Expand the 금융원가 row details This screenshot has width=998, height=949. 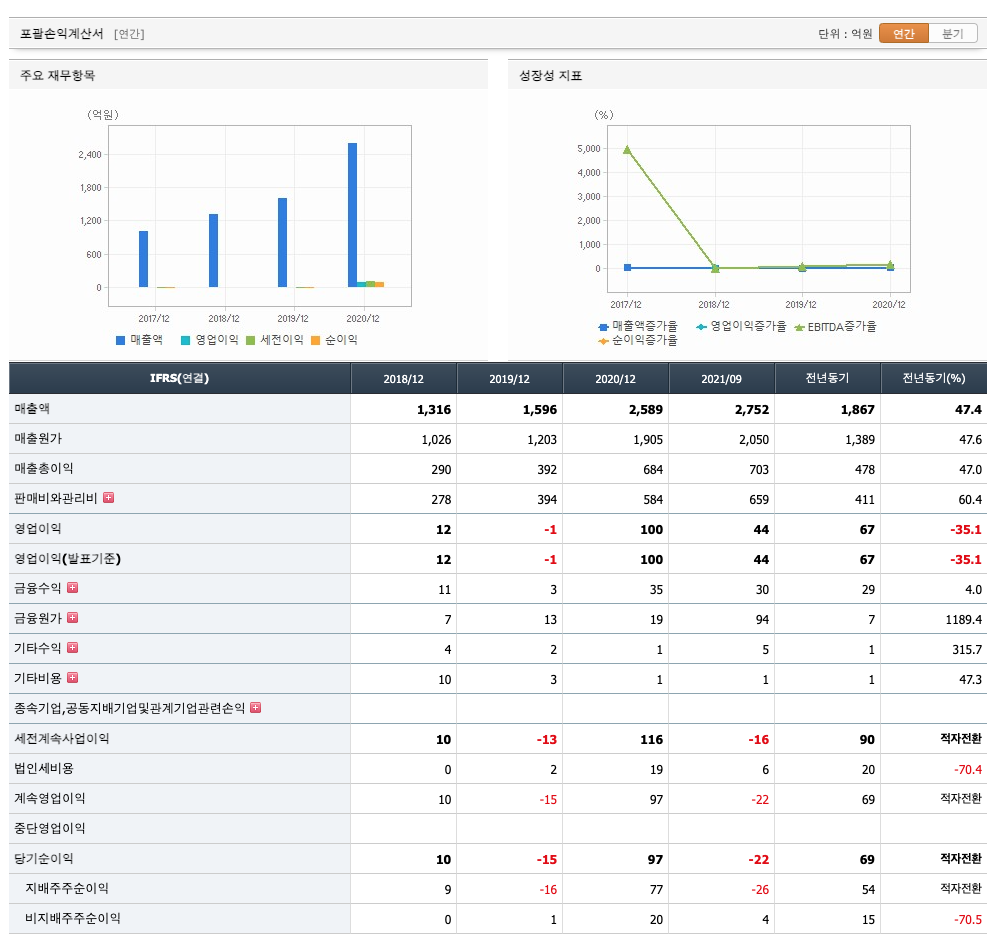73,617
